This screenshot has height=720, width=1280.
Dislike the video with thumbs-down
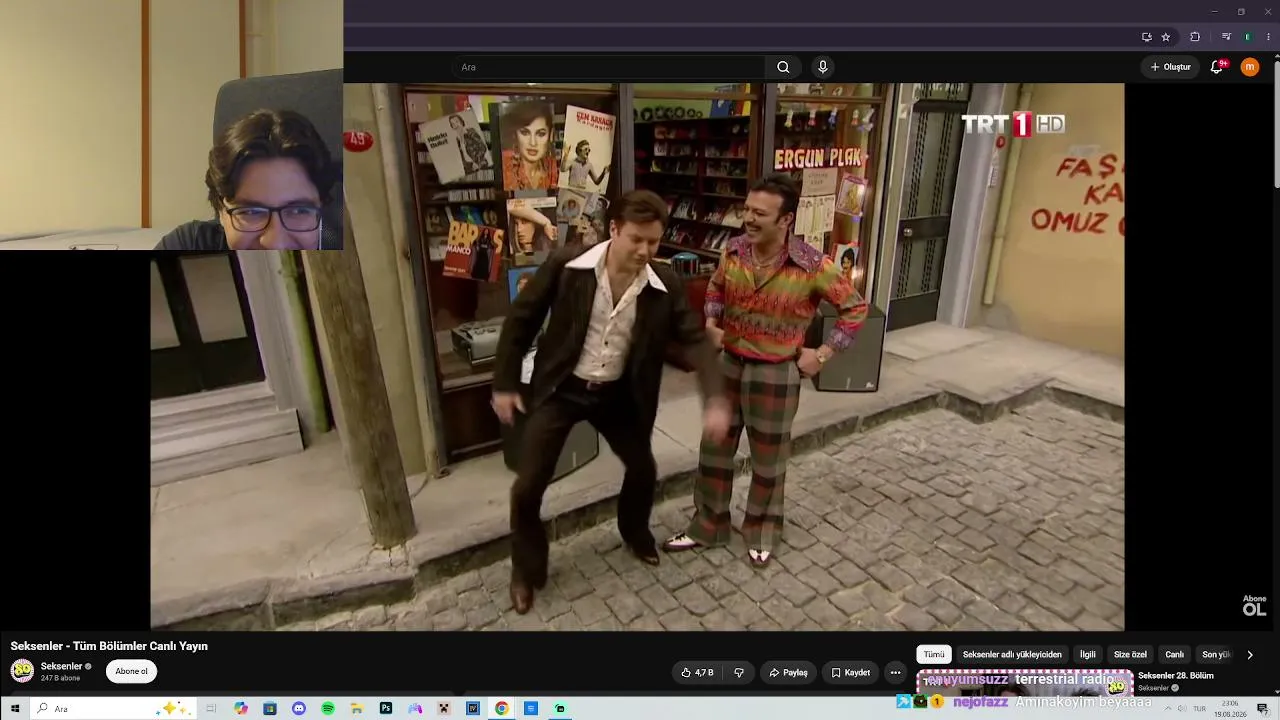(x=739, y=673)
